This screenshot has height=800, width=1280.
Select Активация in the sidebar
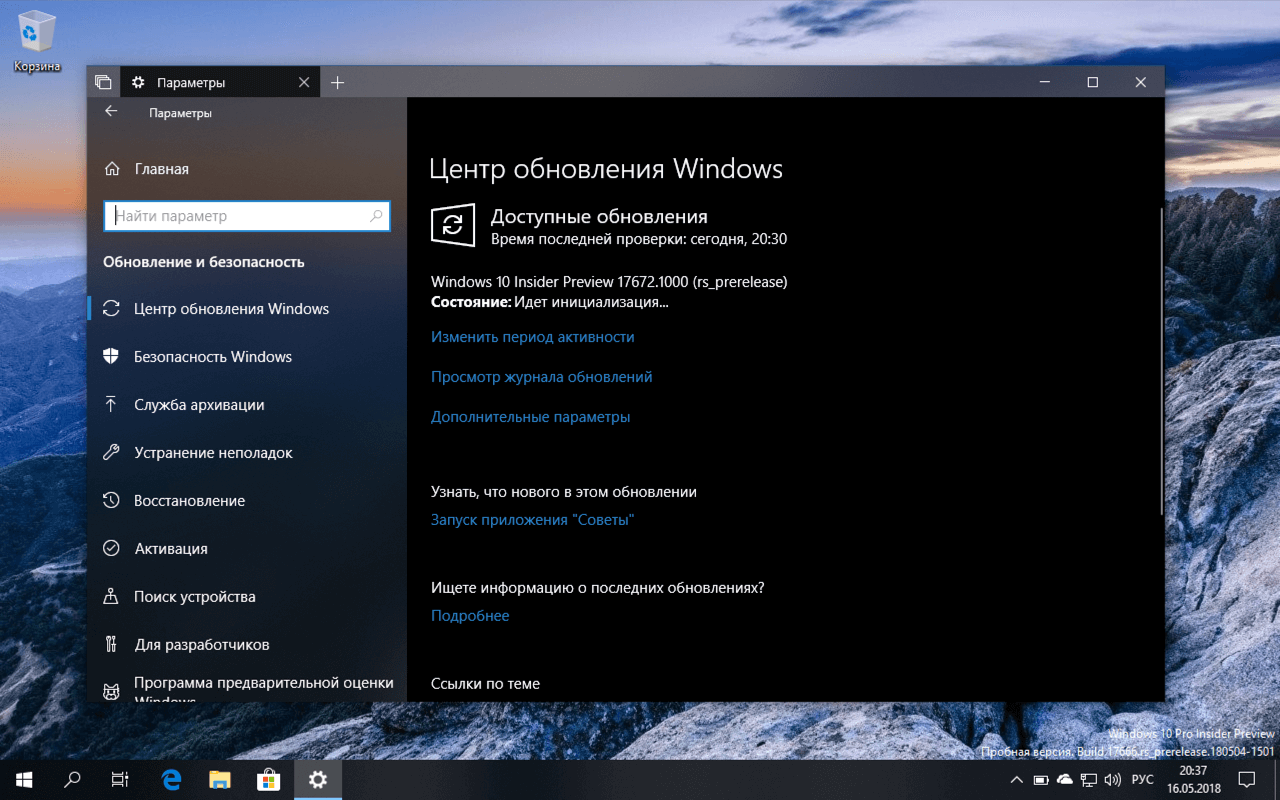click(x=247, y=549)
